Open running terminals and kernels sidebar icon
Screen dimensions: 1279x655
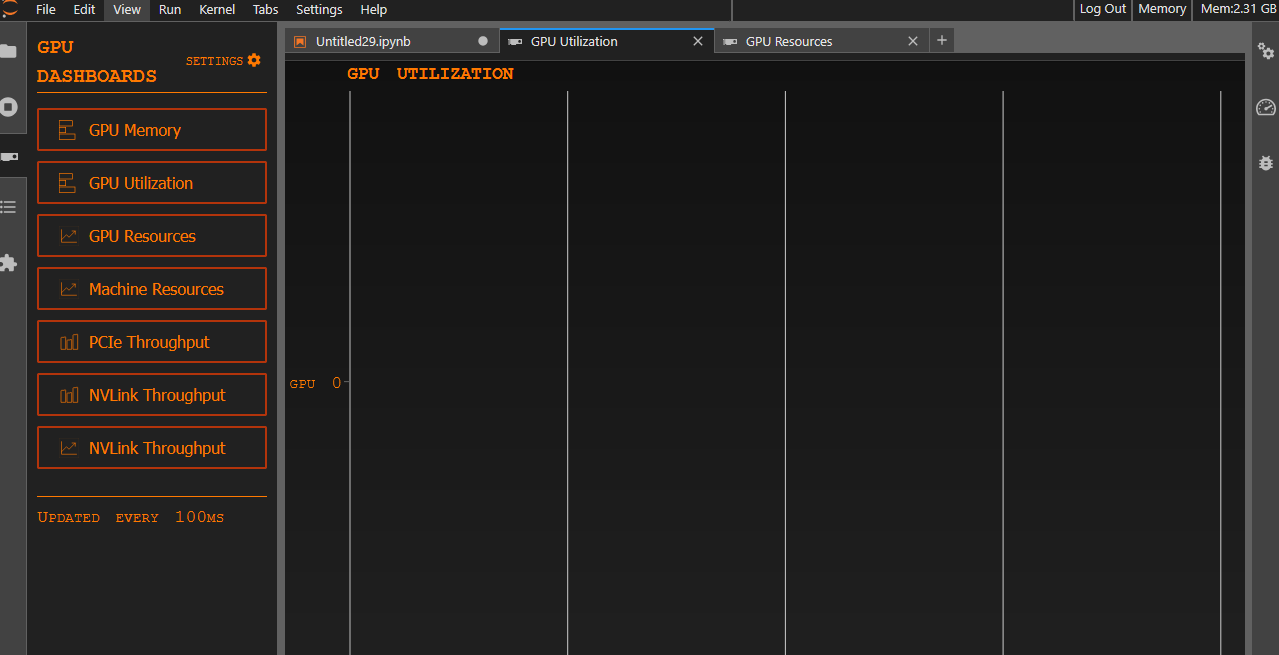pyautogui.click(x=9, y=107)
